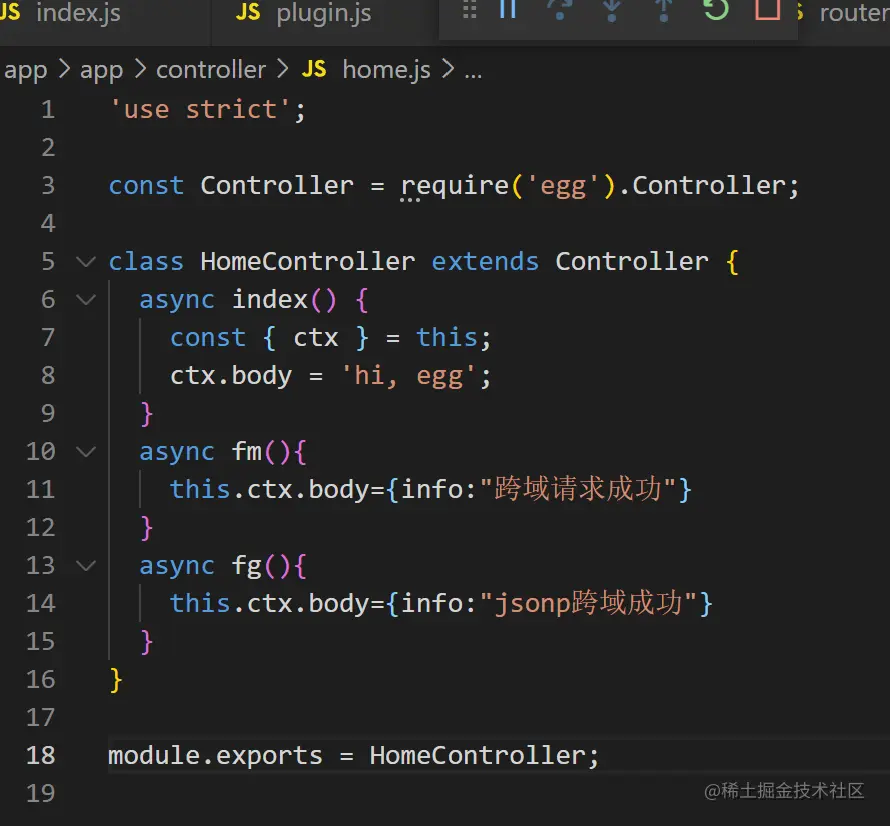Click the debug Step Over icon
The width and height of the screenshot is (890, 826).
point(560,10)
